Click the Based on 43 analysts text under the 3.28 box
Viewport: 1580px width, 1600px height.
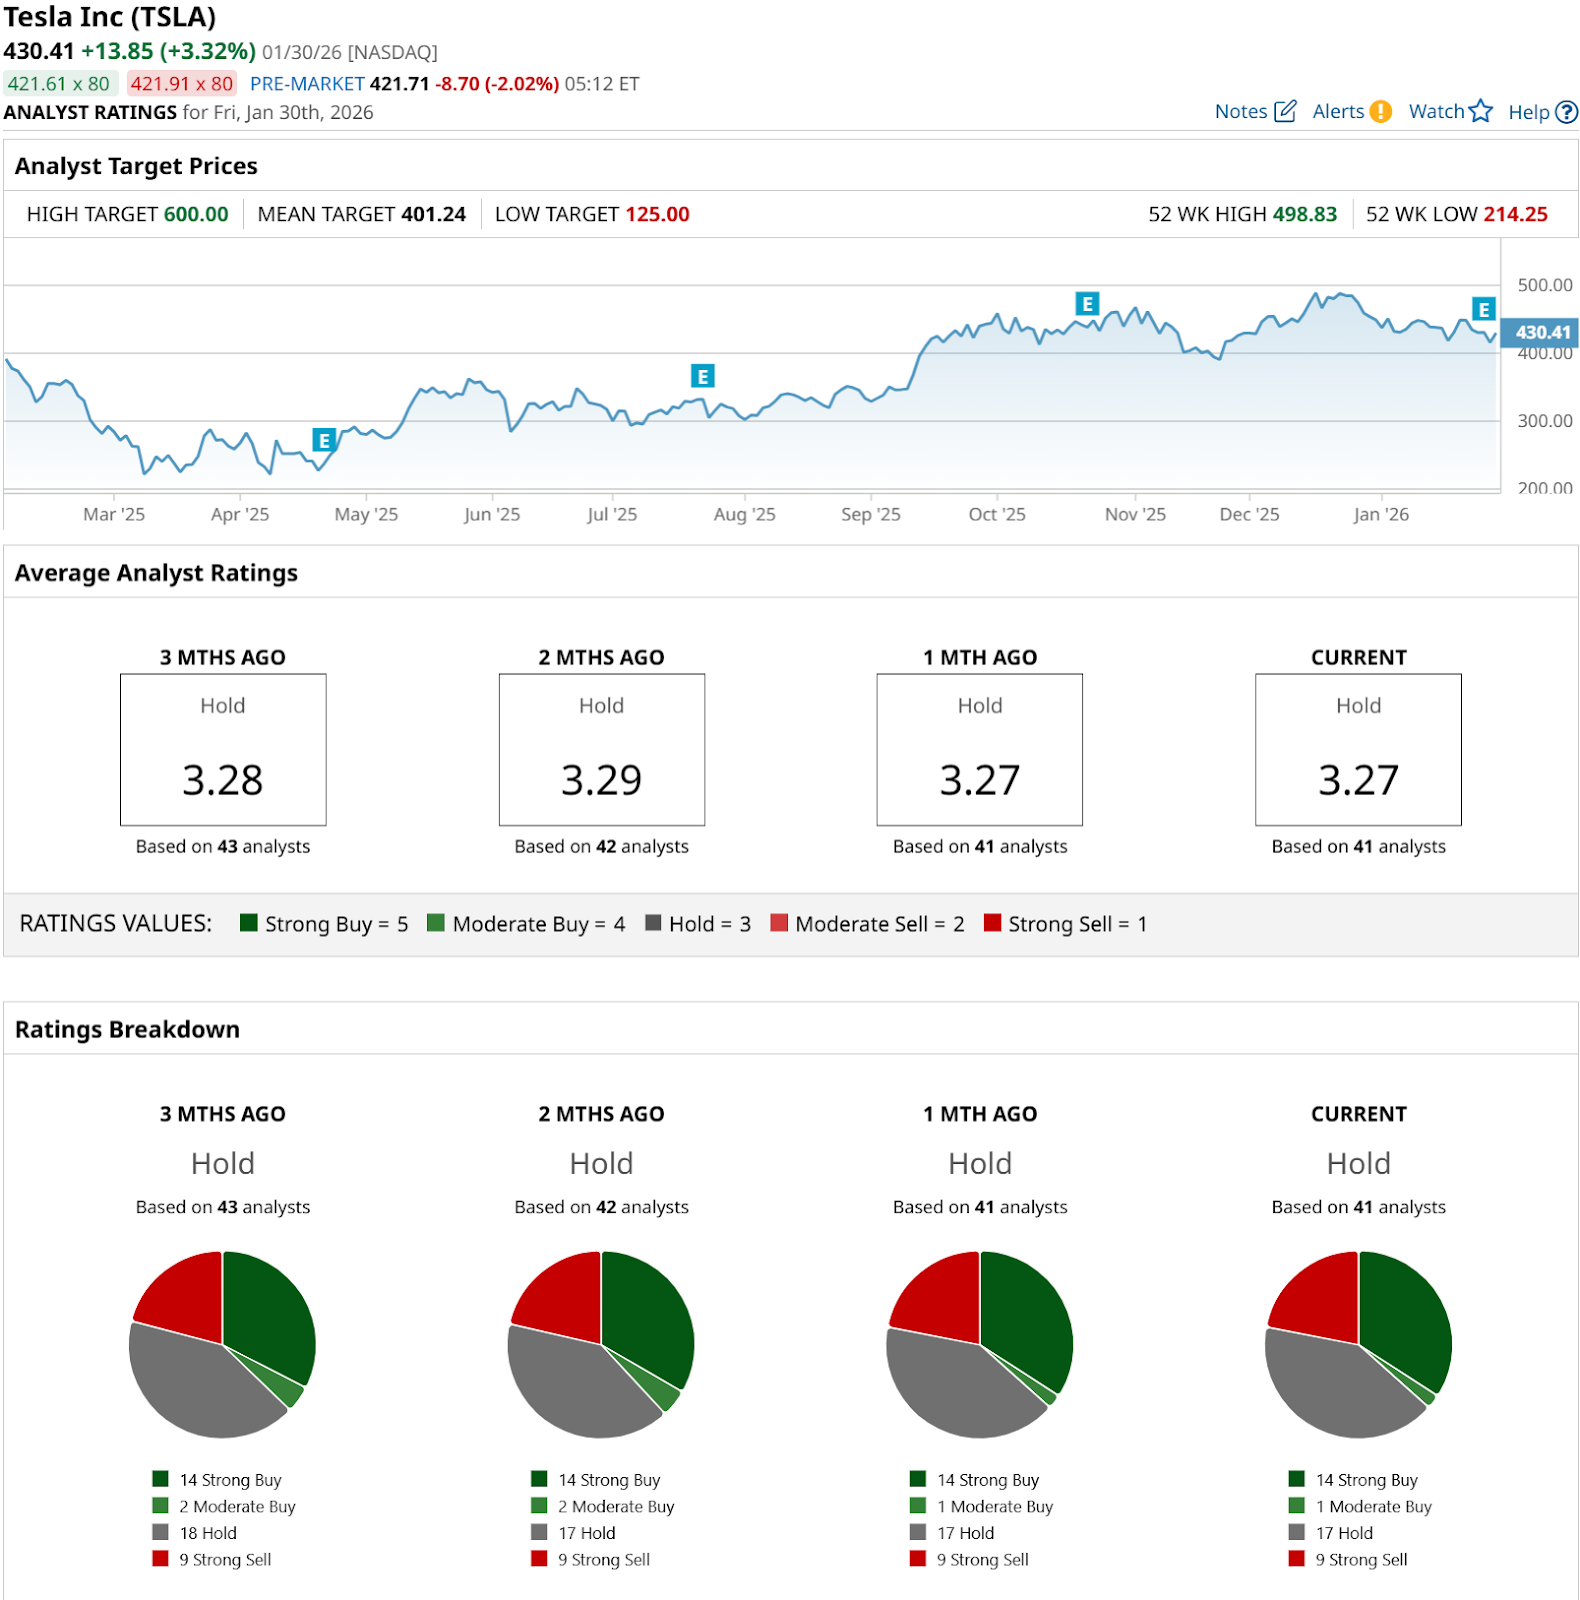coord(223,847)
